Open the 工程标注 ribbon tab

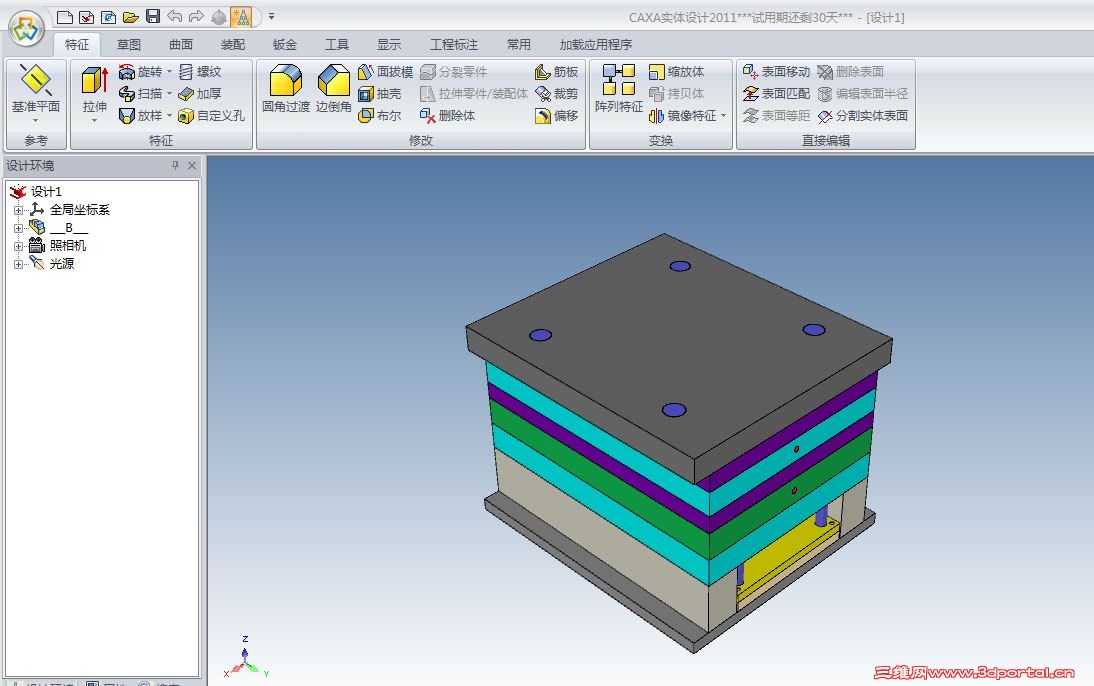click(454, 45)
